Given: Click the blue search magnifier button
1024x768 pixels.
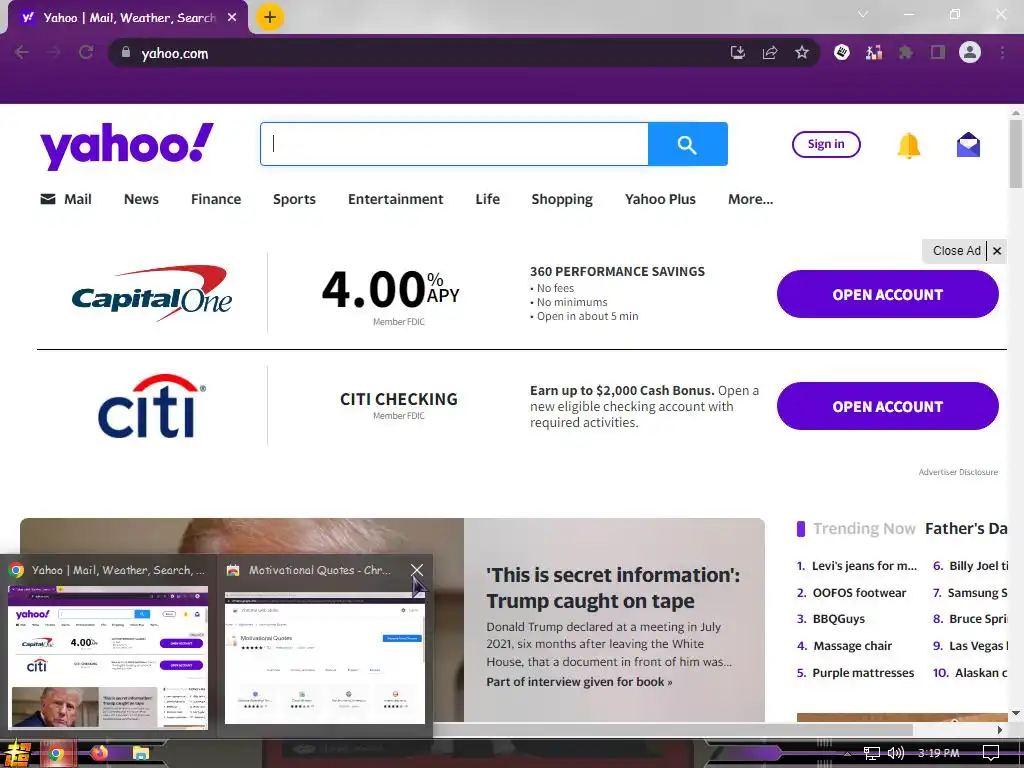Looking at the screenshot, I should point(688,144).
